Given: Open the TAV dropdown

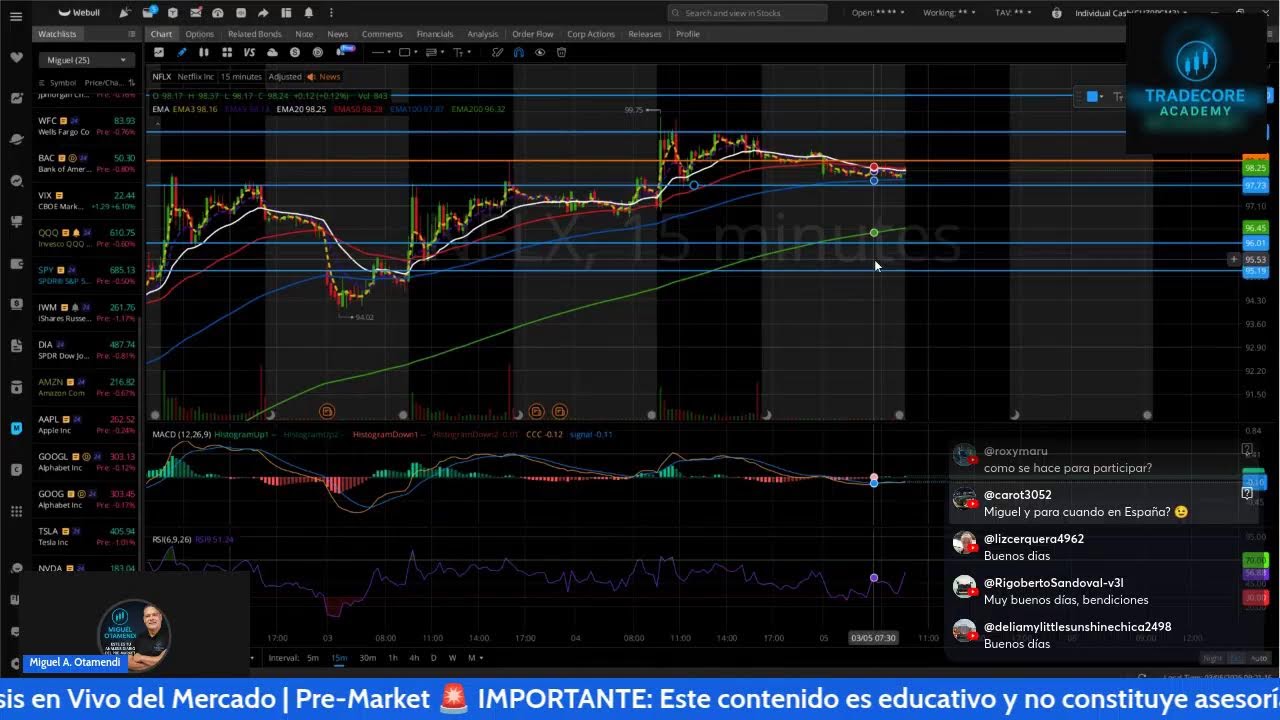Looking at the screenshot, I should [1012, 13].
